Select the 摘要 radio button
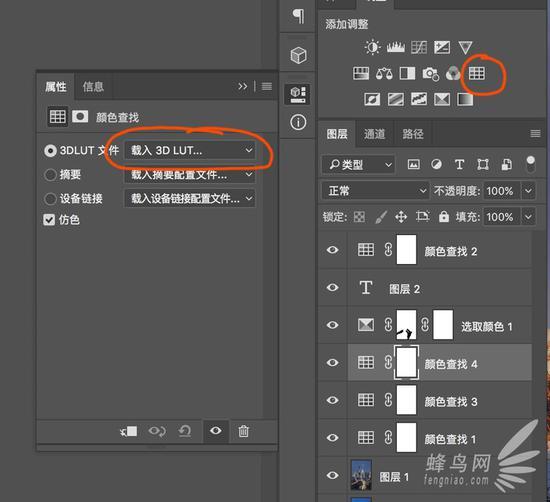550x502 pixels. [50, 174]
